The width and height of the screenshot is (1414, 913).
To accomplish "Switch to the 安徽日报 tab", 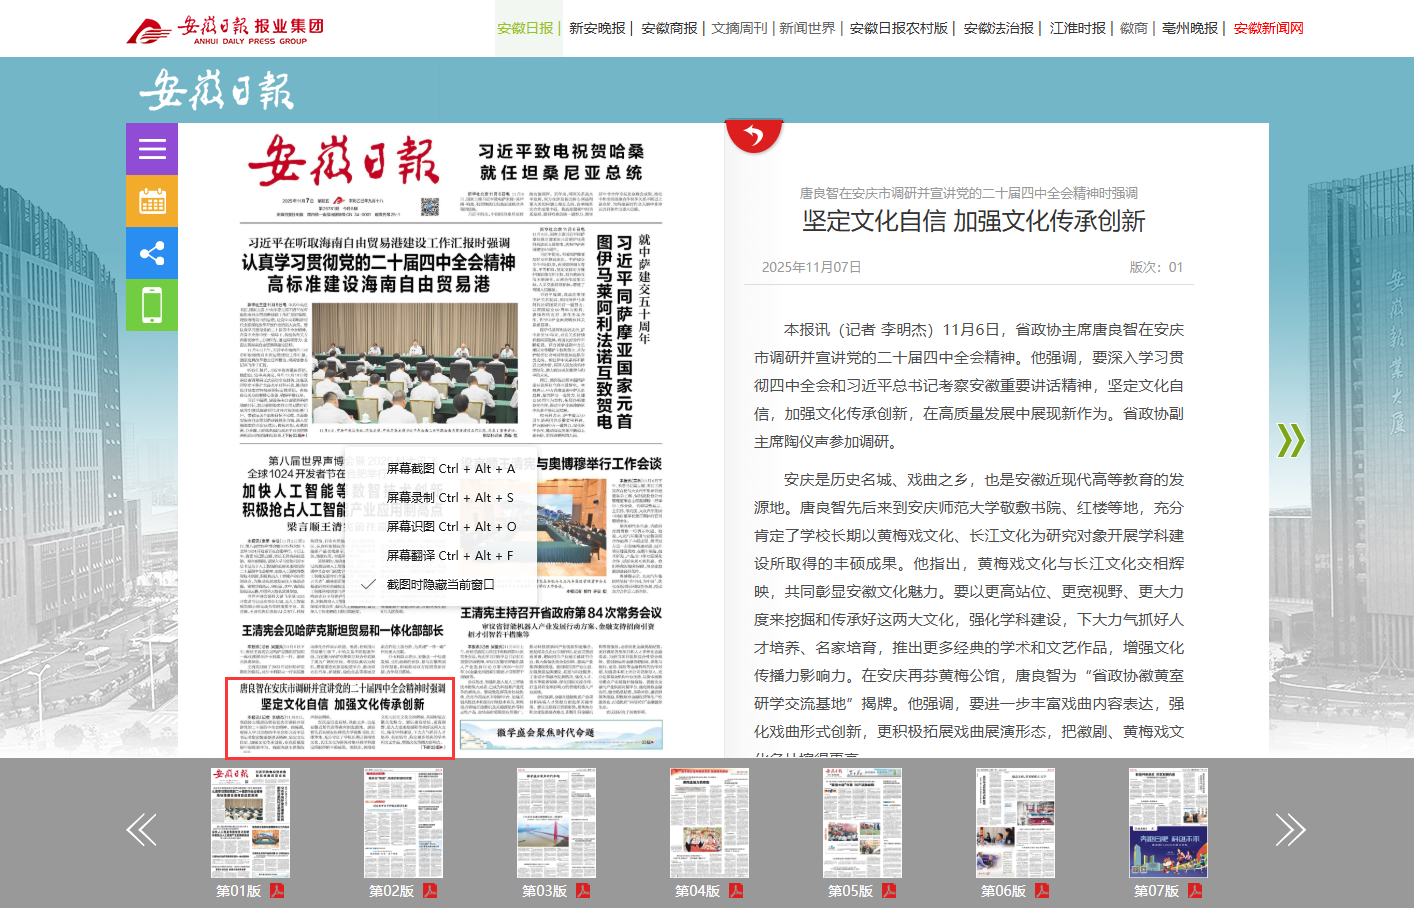I will tap(525, 28).
